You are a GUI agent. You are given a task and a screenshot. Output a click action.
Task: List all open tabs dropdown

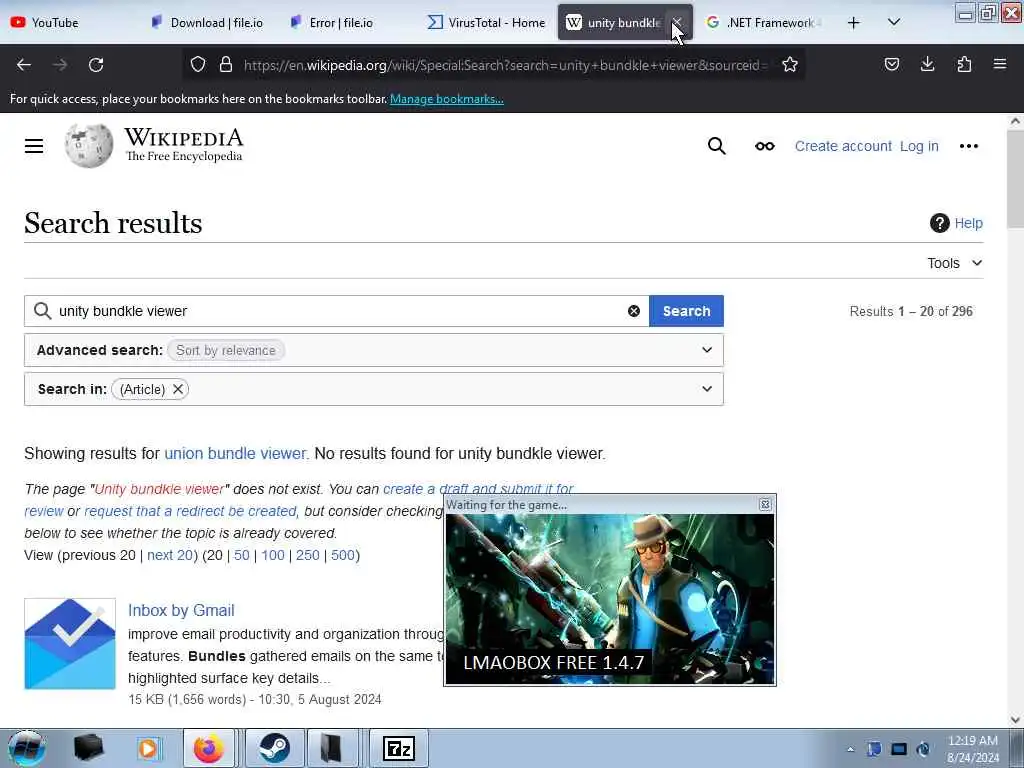click(894, 23)
